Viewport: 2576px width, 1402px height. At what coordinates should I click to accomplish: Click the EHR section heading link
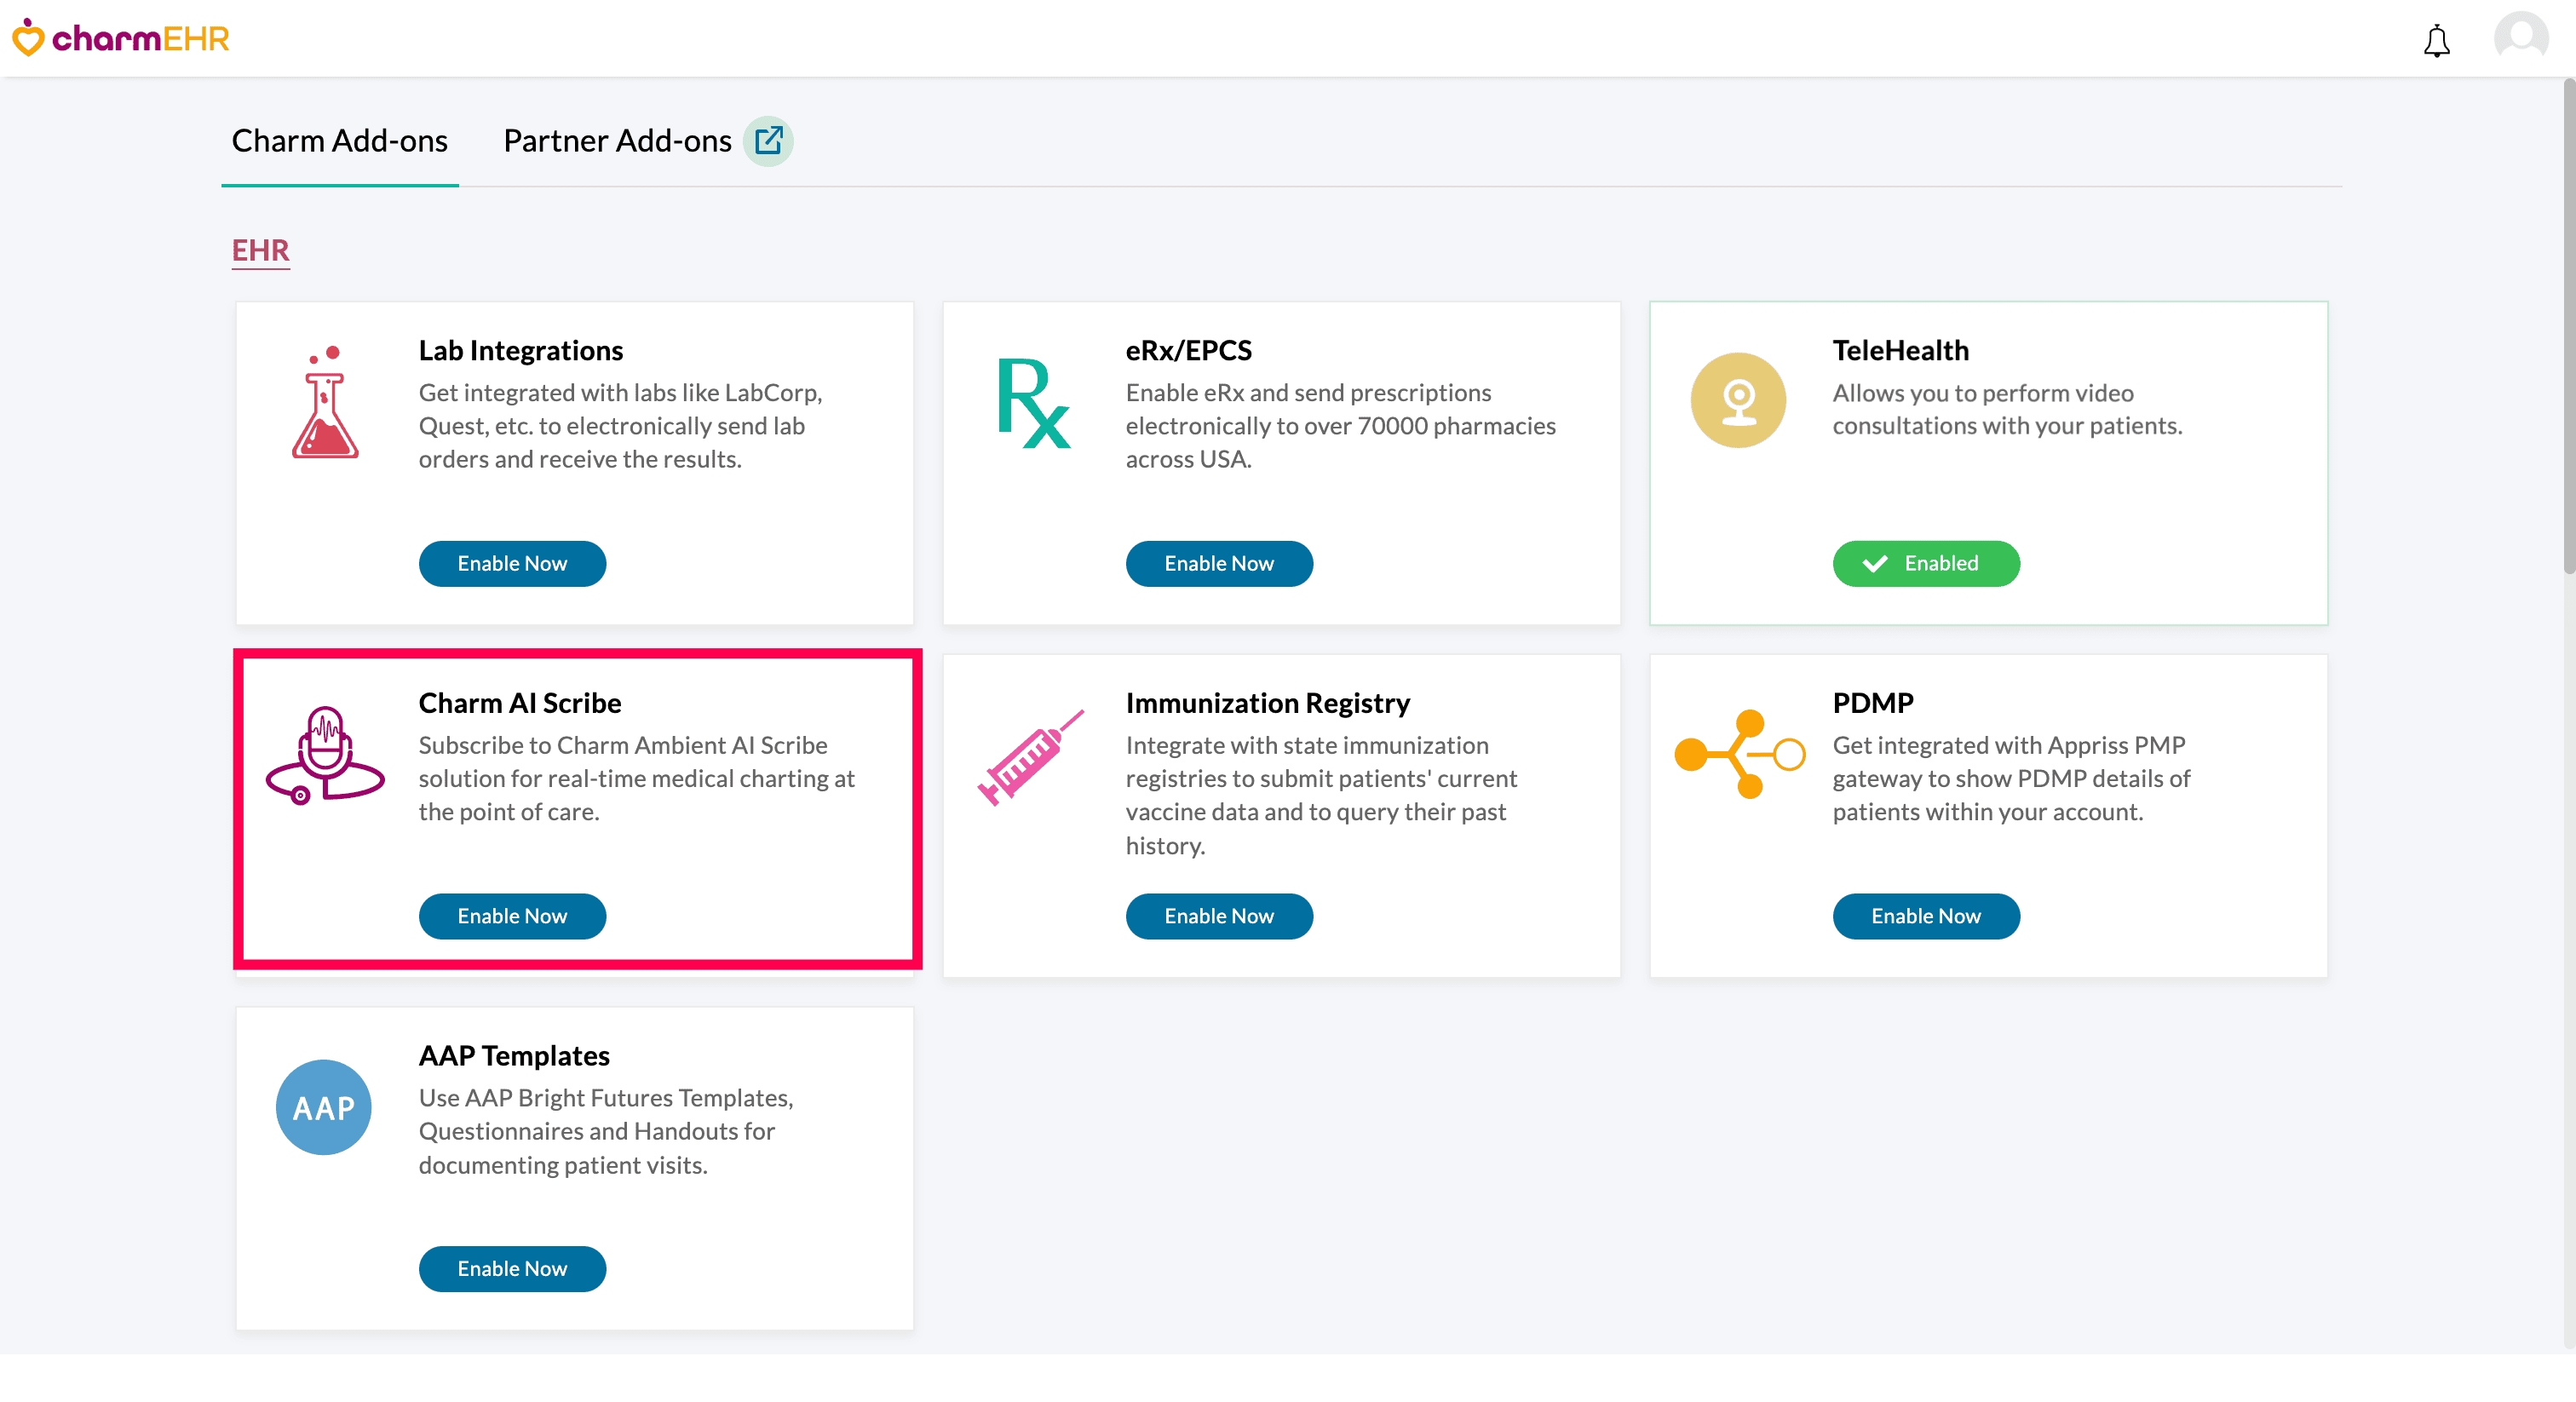click(x=260, y=250)
